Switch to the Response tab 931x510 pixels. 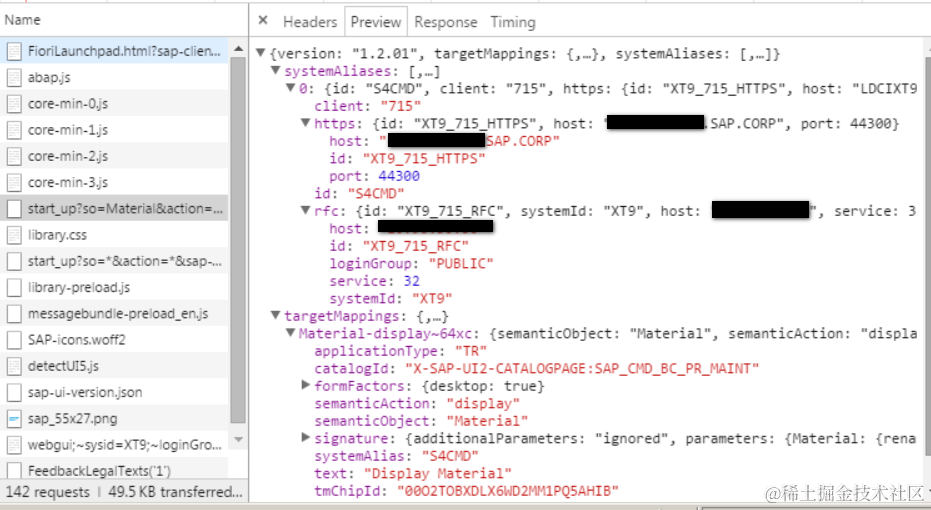coord(445,22)
